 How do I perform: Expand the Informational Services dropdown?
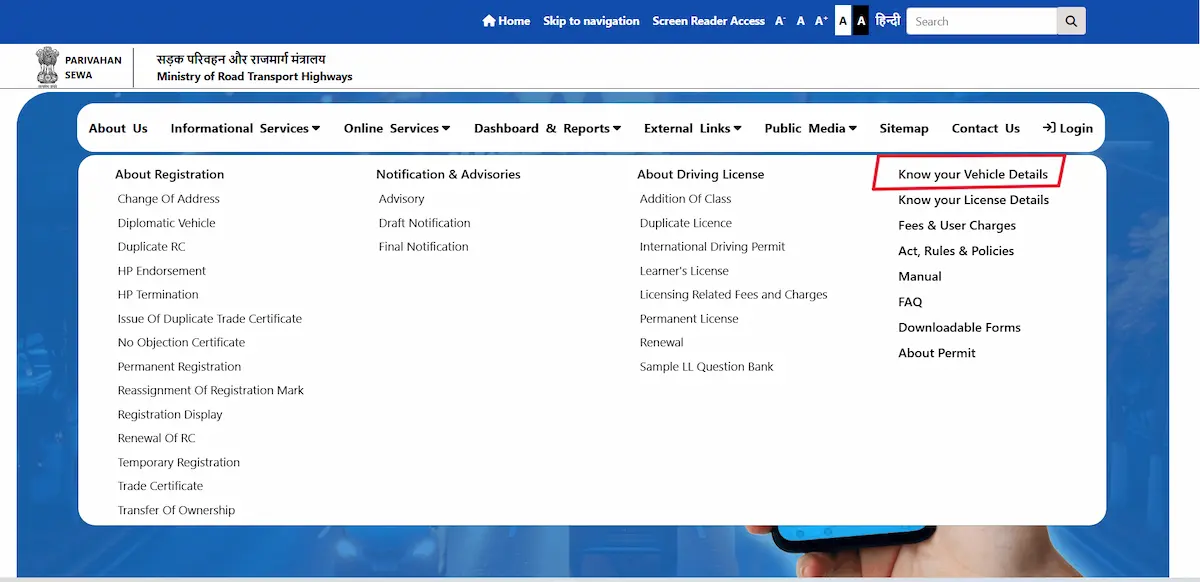coord(245,128)
